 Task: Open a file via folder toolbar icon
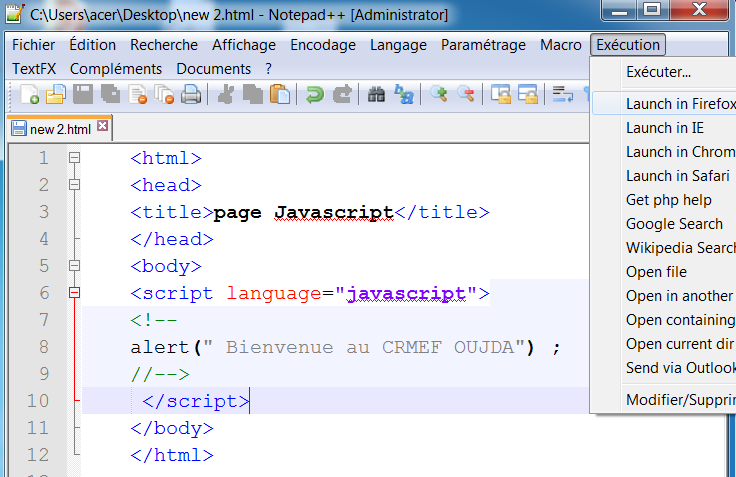click(x=56, y=94)
